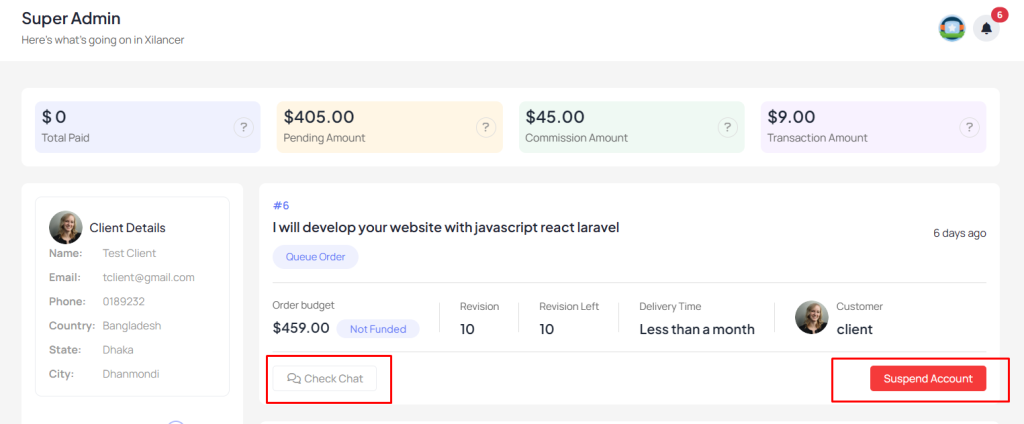Open order number #6 link
Screen dimensions: 1024x424
point(281,206)
